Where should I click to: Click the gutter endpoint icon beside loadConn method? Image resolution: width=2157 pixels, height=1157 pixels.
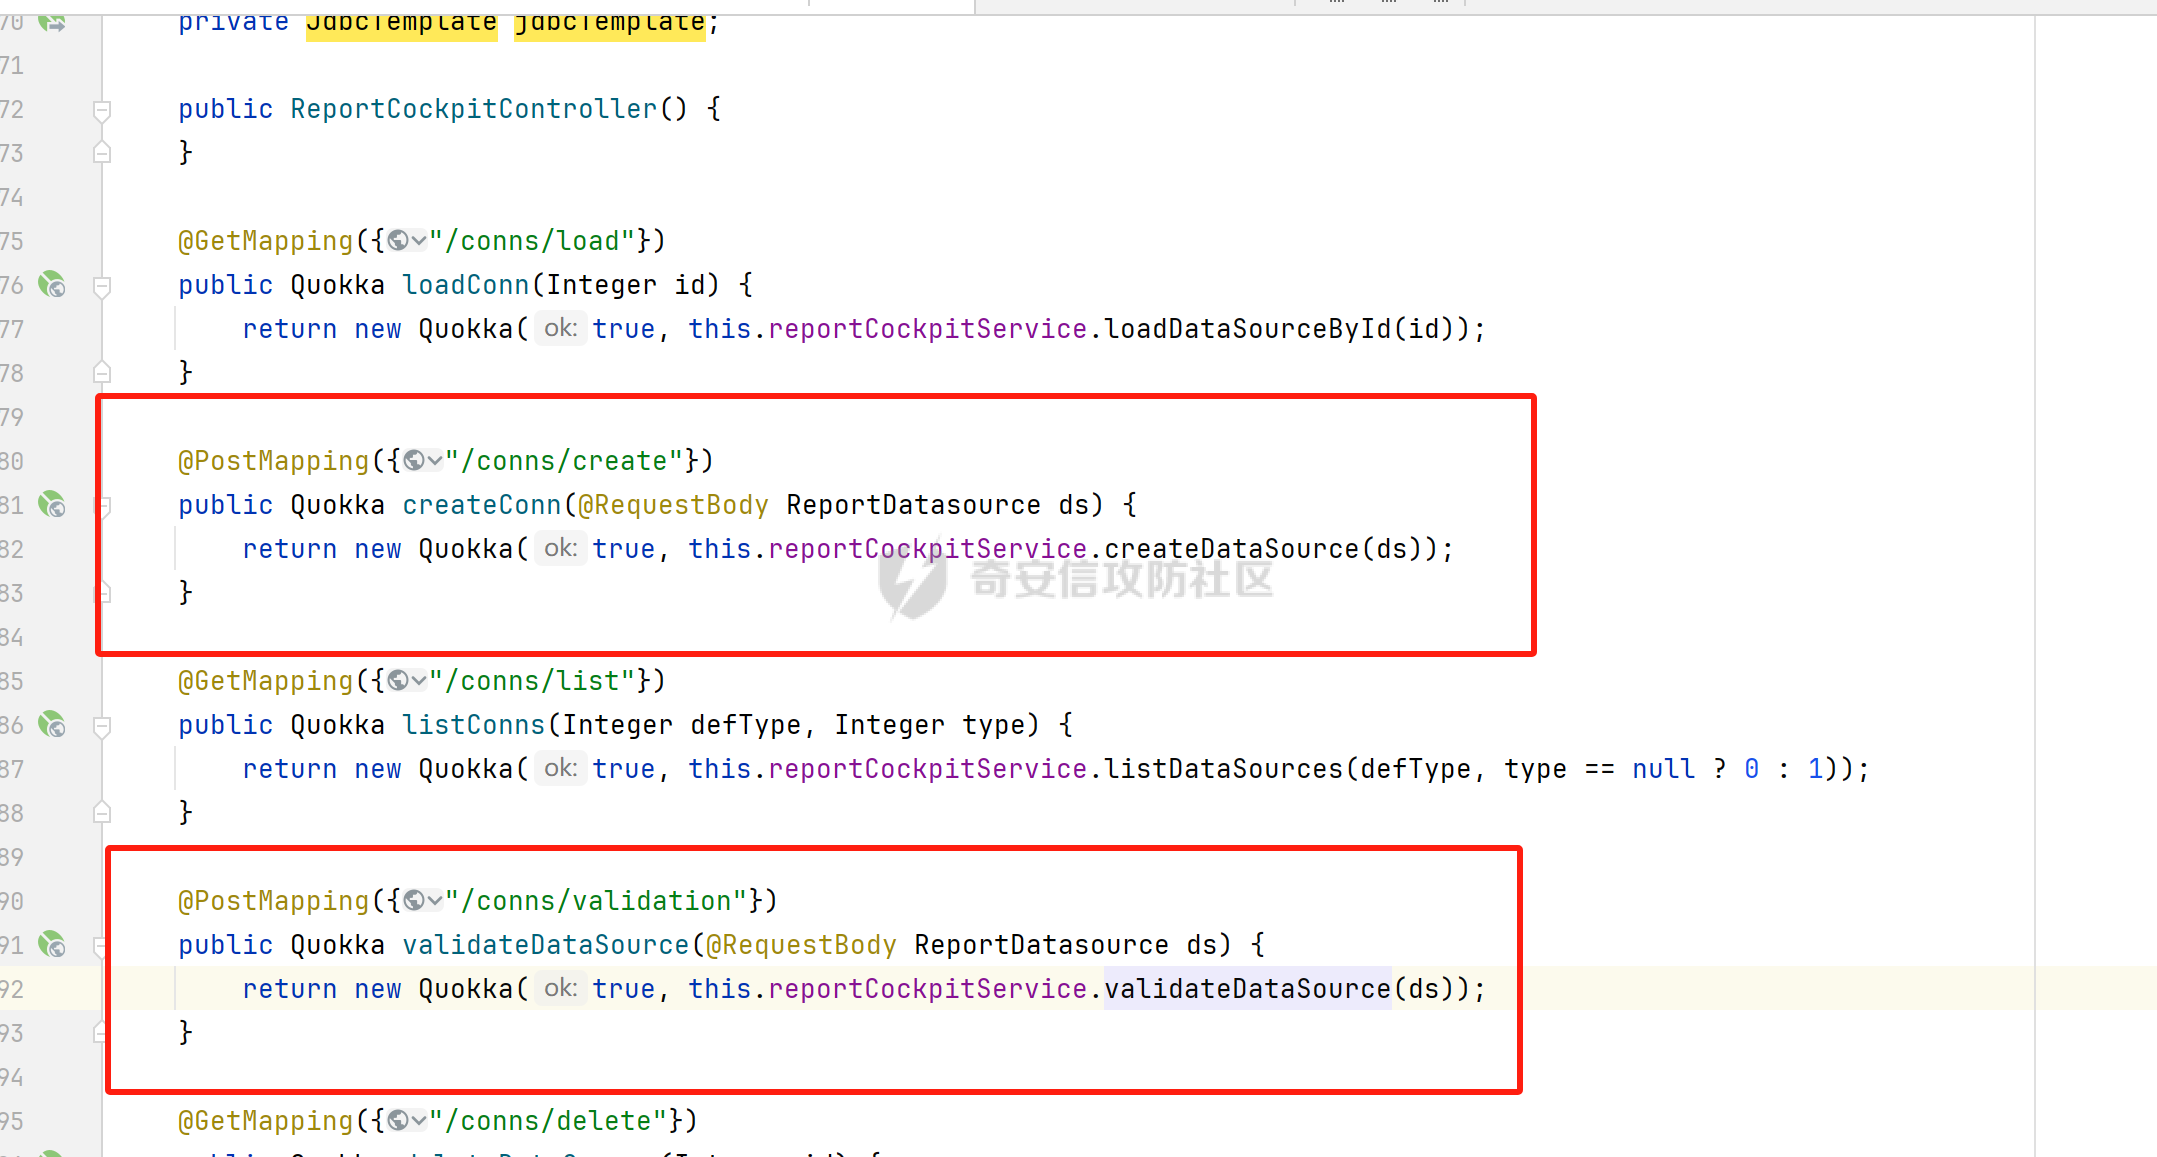coord(52,285)
